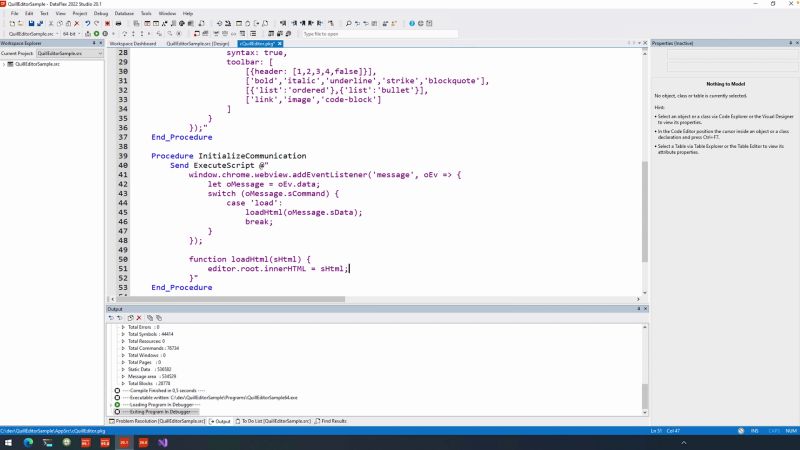Click the first icon in the Output toolbar
Image resolution: width=800 pixels, height=450 pixels.
click(x=111, y=318)
